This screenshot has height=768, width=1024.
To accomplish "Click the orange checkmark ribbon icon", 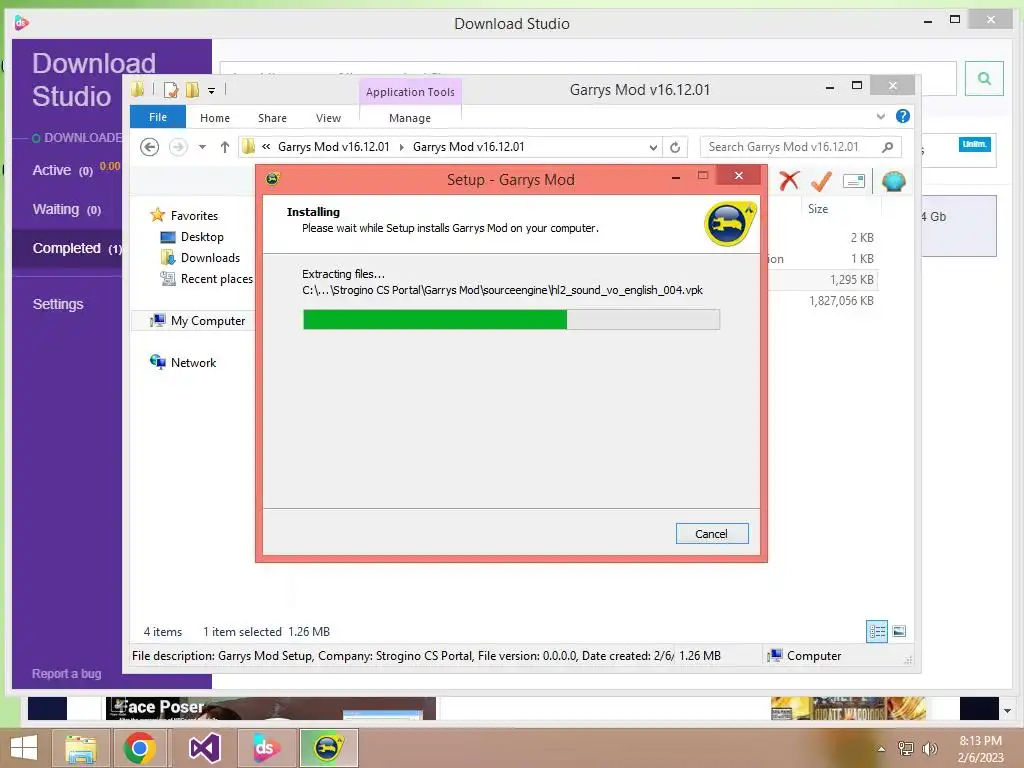I will 821,181.
